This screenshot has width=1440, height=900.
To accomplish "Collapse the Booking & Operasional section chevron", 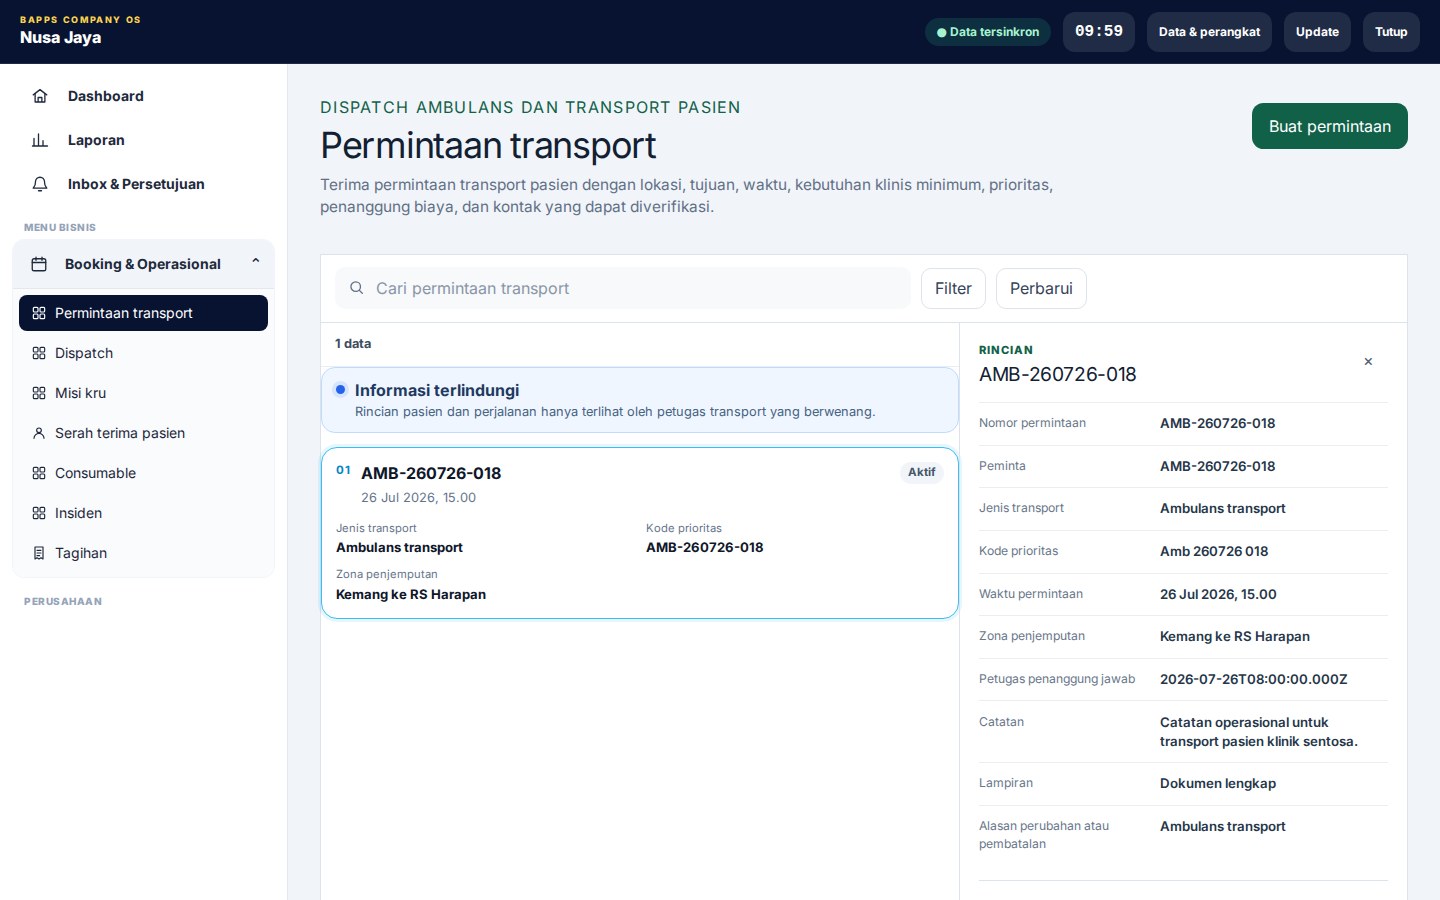I will pyautogui.click(x=256, y=262).
